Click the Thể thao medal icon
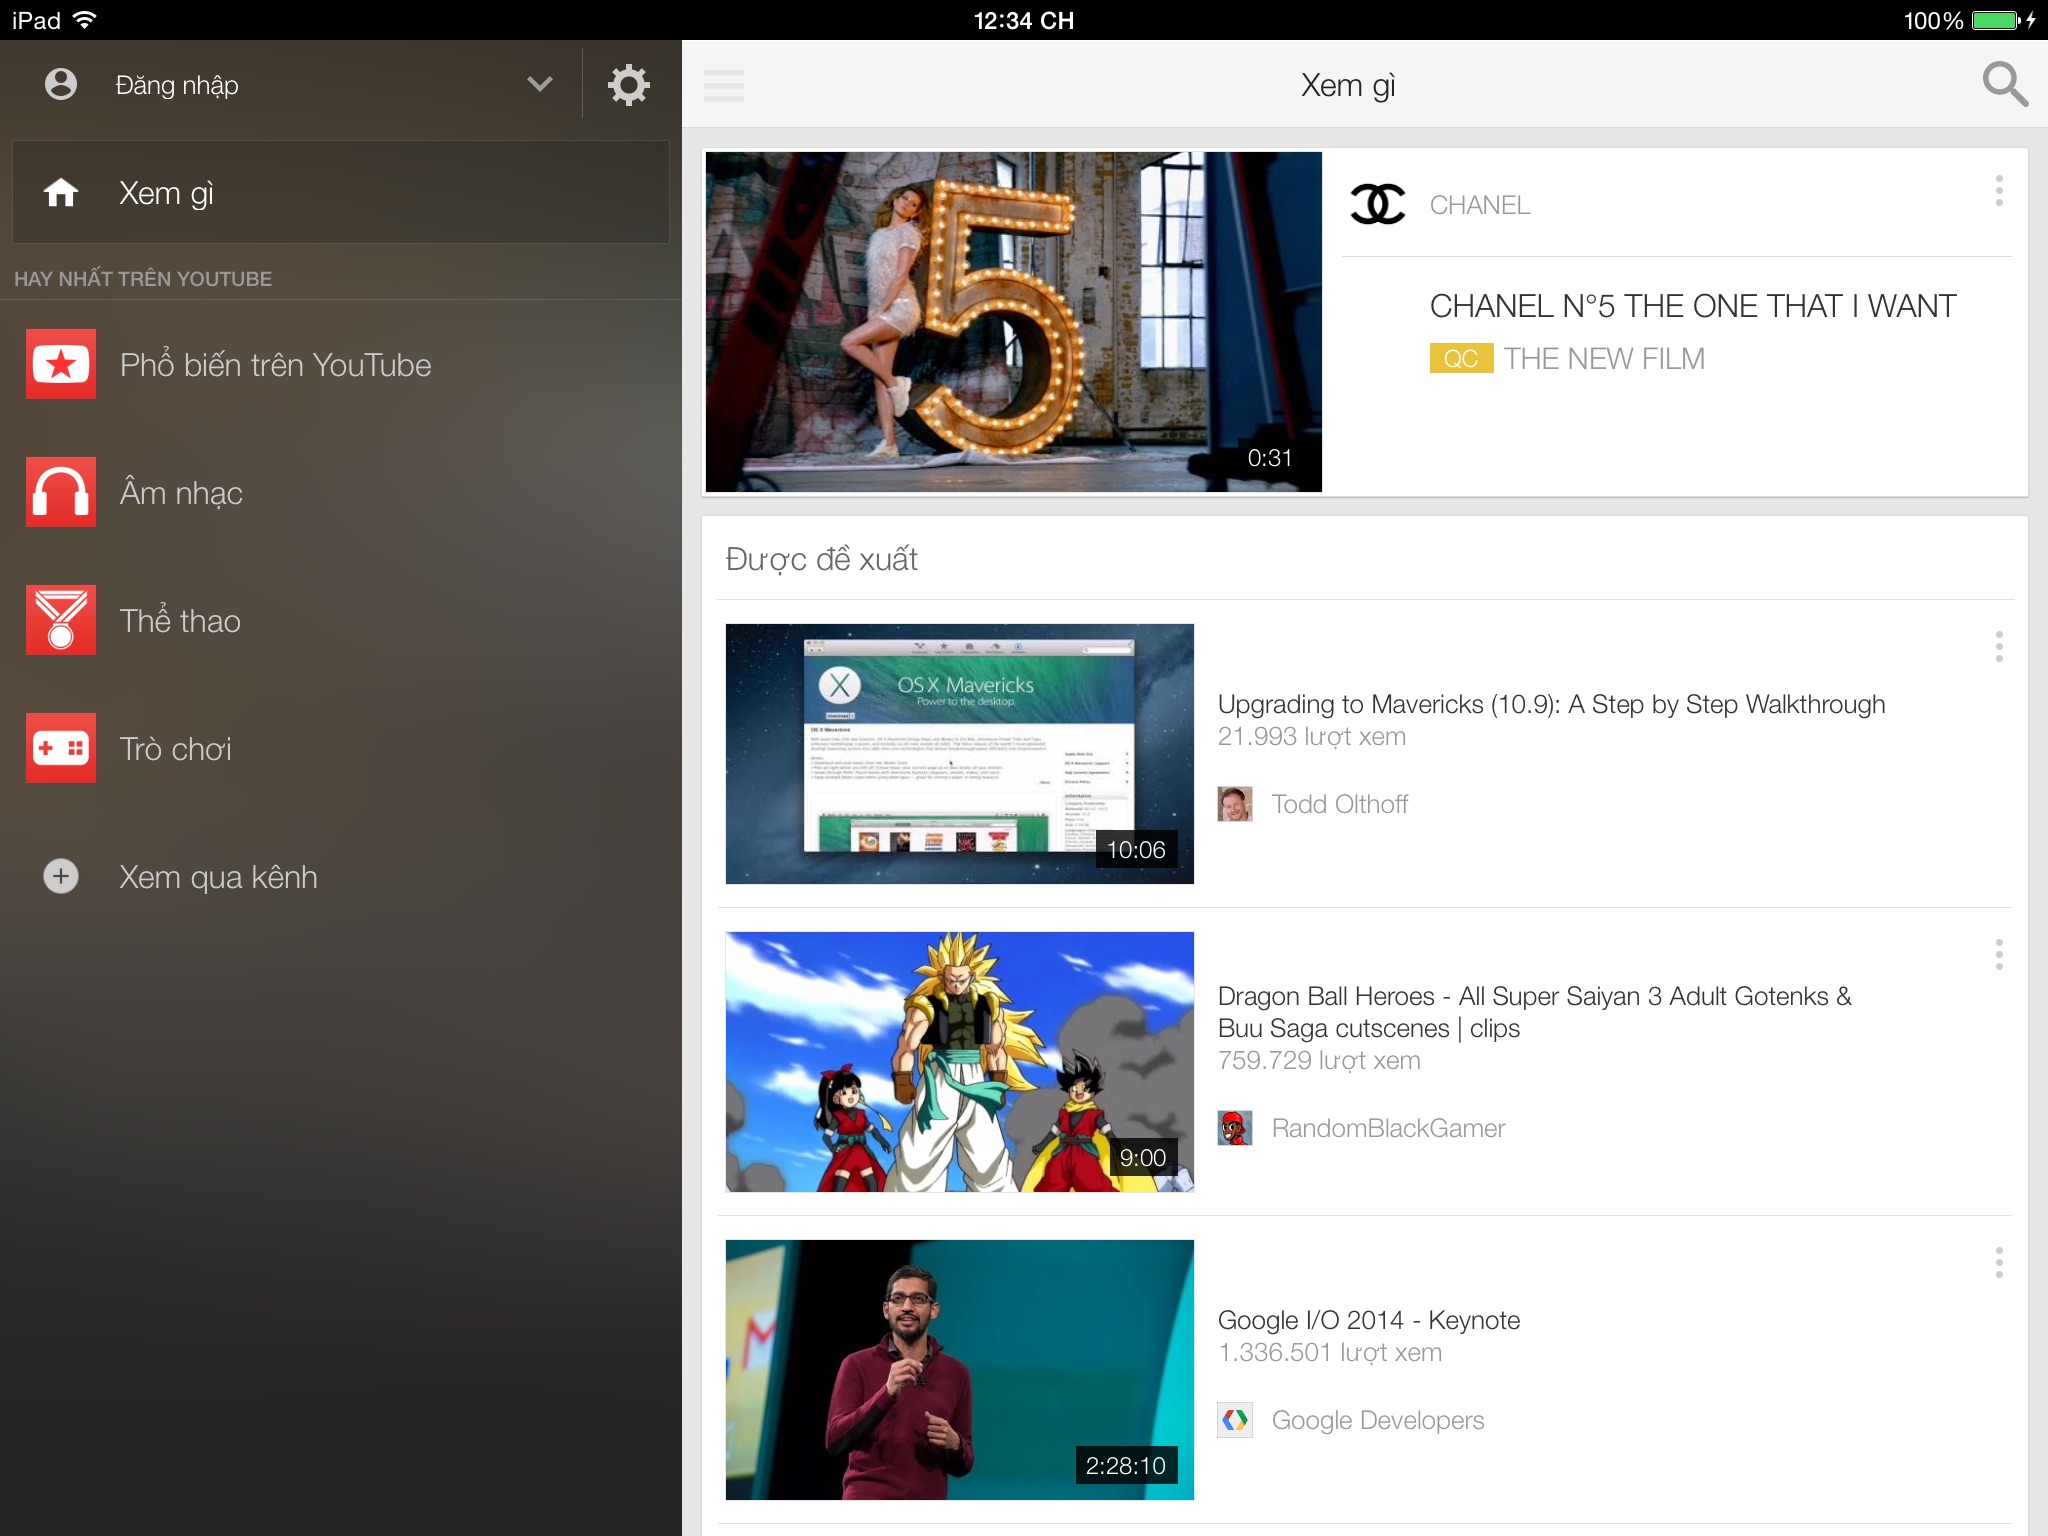Viewport: 2048px width, 1536px height. (x=61, y=620)
